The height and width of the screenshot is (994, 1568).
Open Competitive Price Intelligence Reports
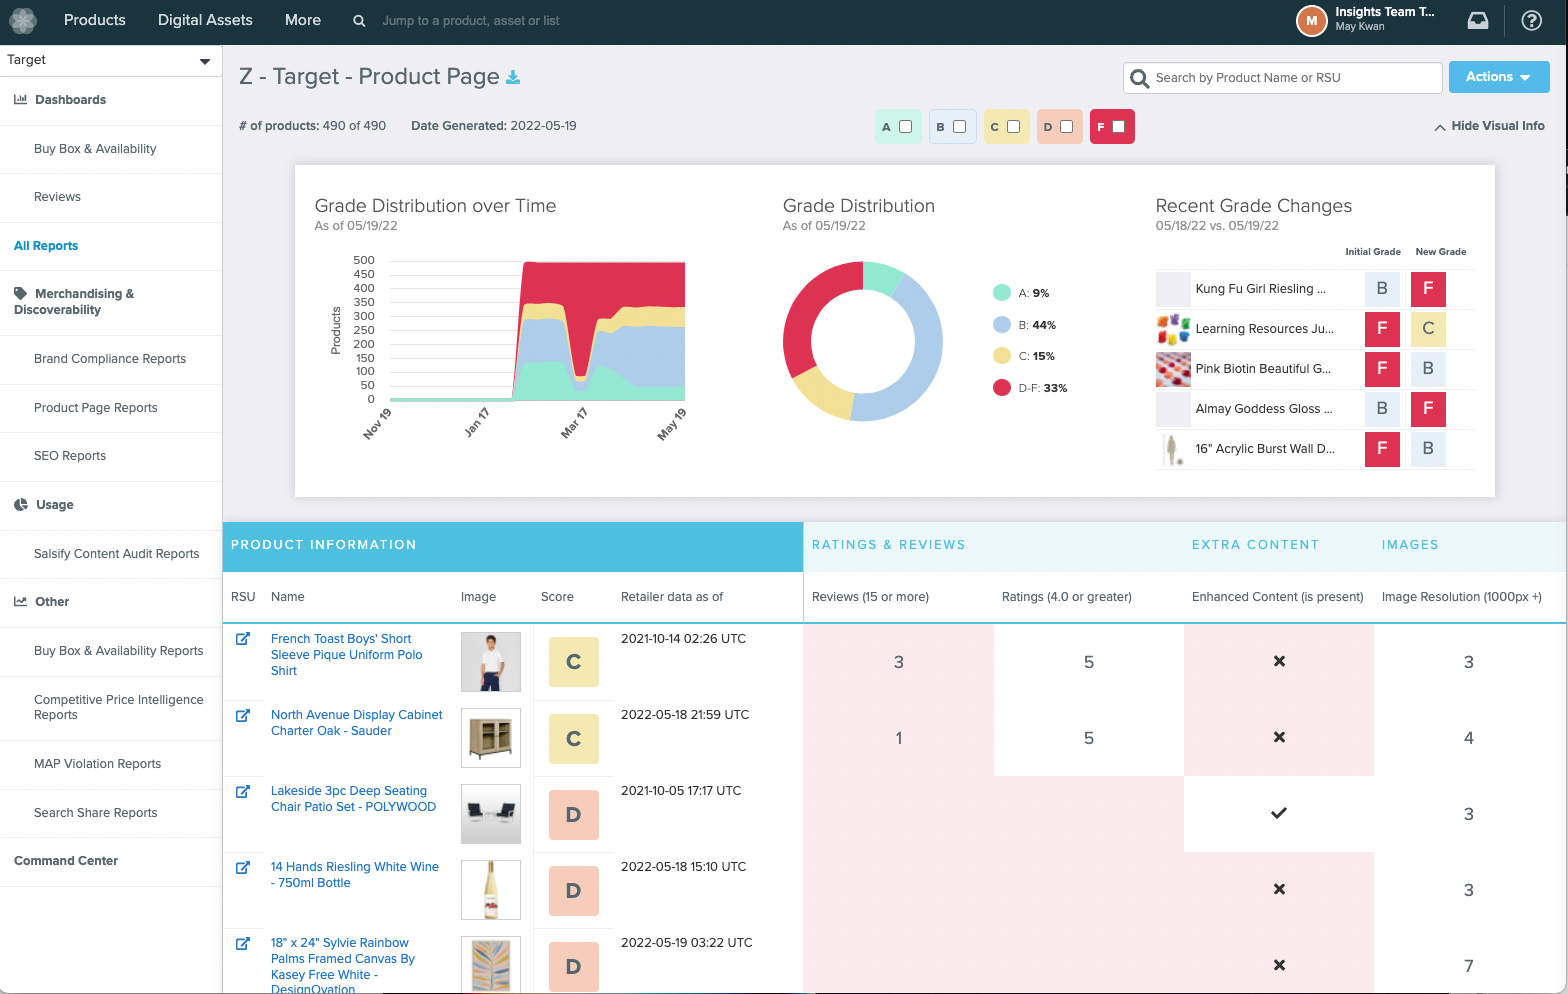click(119, 707)
